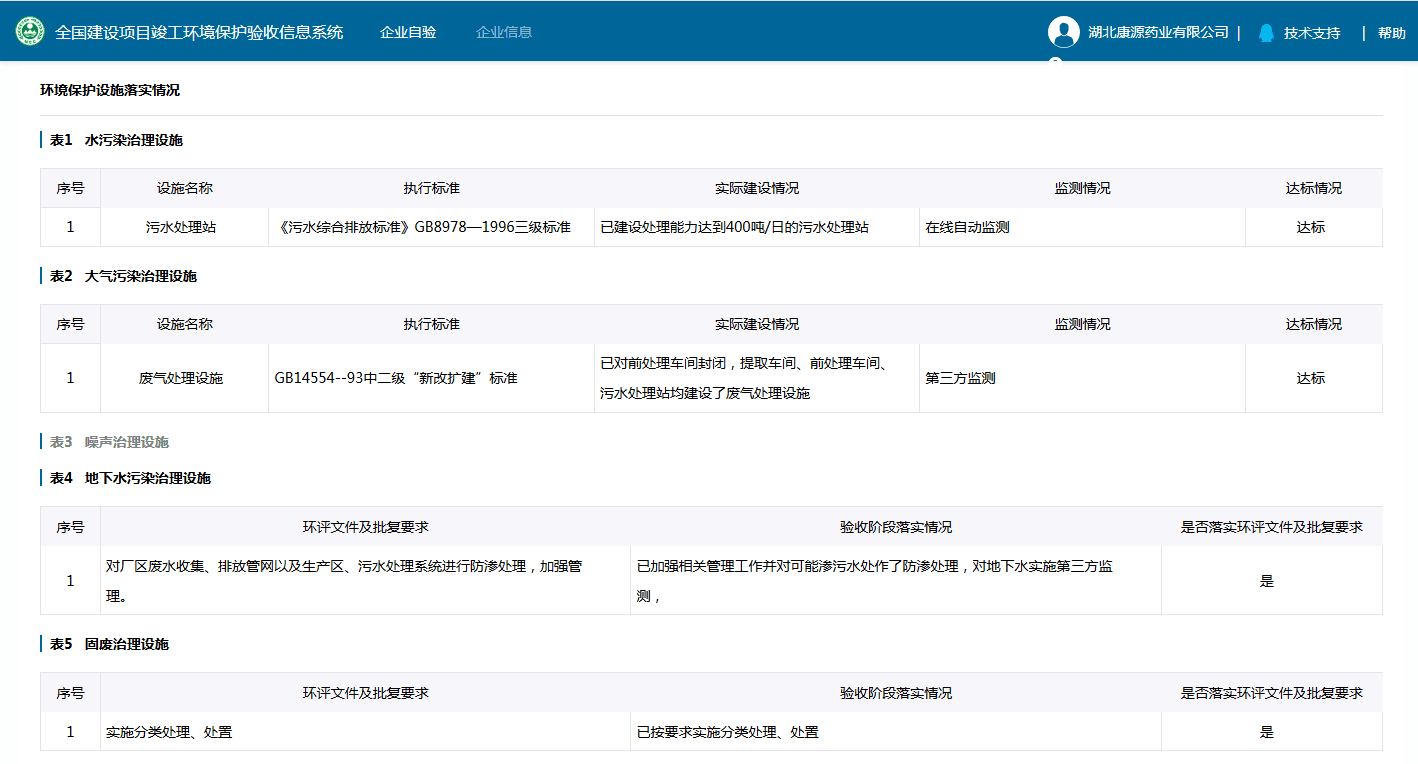Select the 废气处理设施 cell
Screen dimensions: 1418x764
(184, 378)
